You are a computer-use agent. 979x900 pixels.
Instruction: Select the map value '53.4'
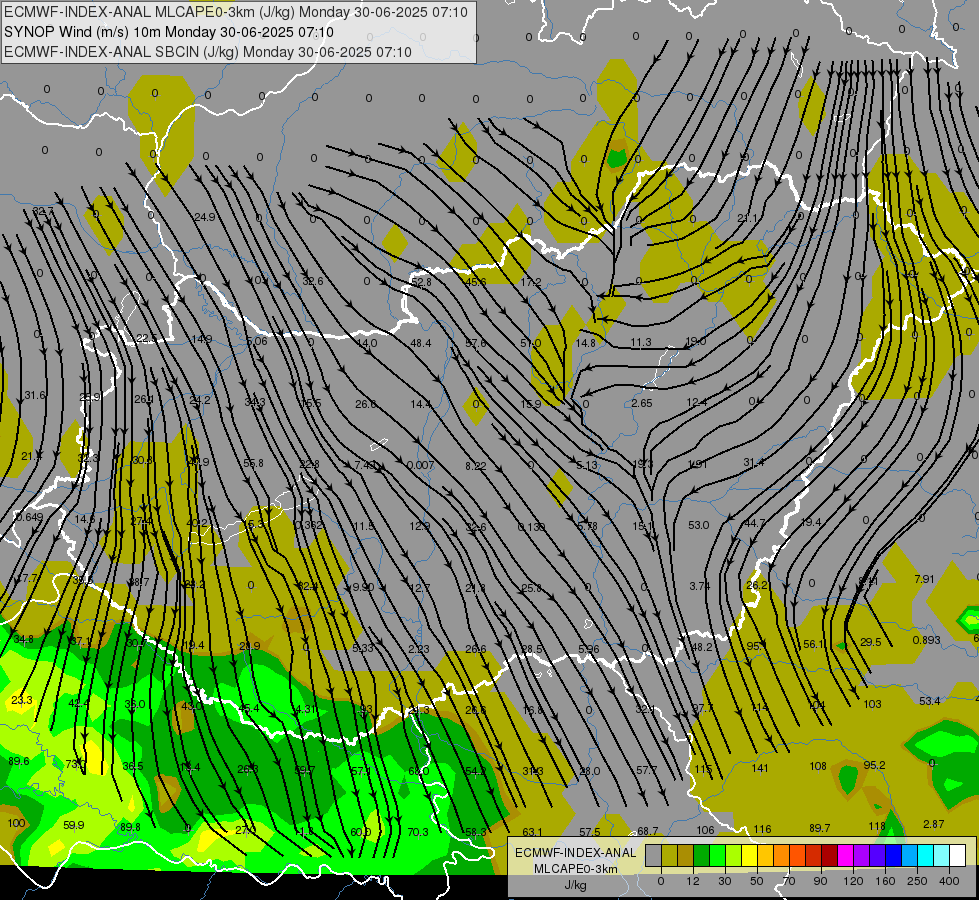(x=930, y=701)
